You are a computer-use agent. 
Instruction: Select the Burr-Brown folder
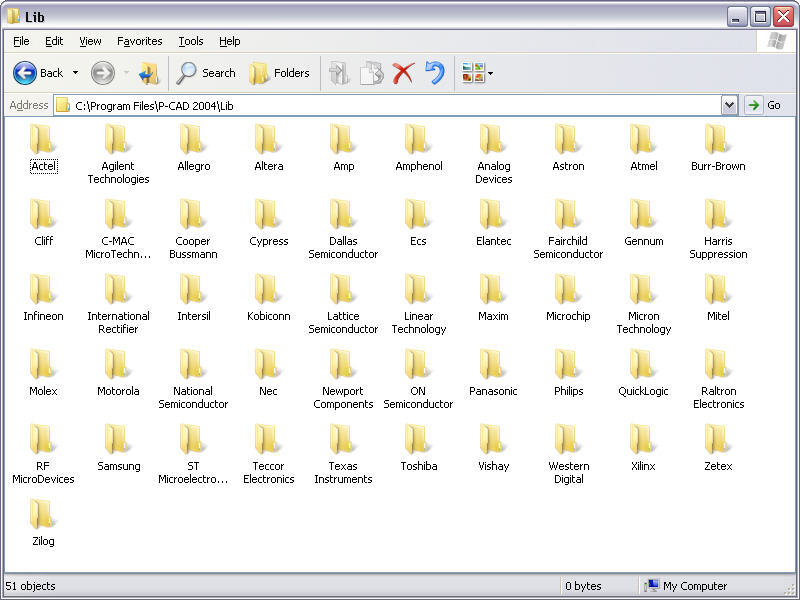coord(718,148)
